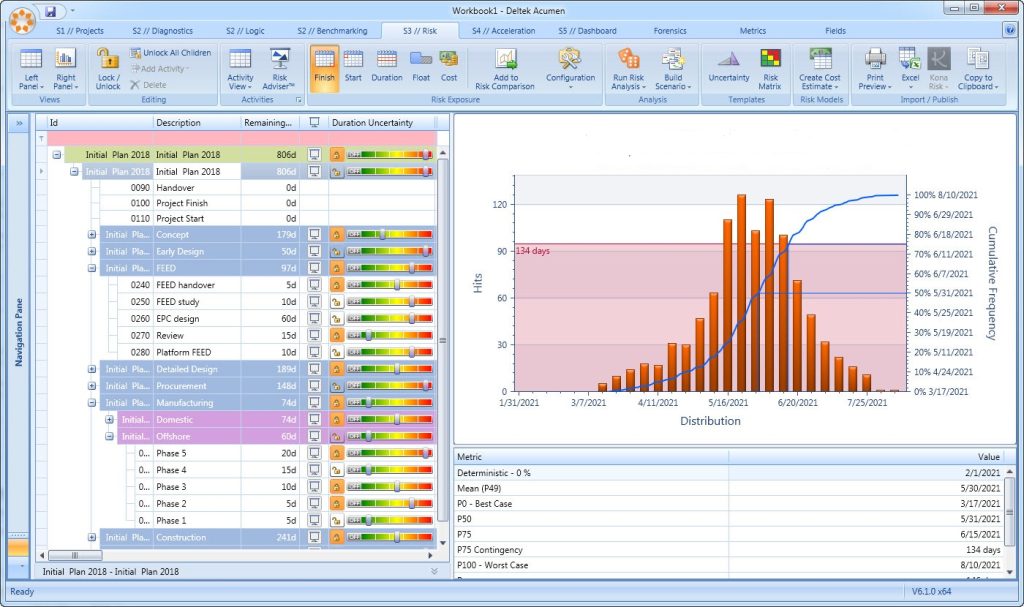1024x607 pixels.
Task: Open the Forensics tab
Action: point(670,31)
